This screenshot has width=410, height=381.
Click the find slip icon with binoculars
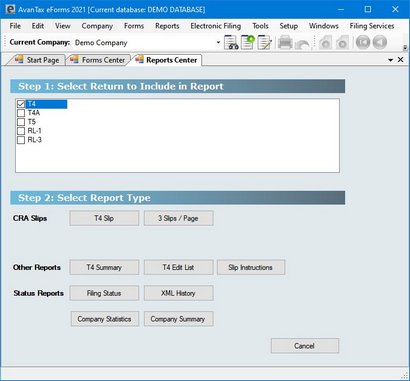[x=231, y=43]
